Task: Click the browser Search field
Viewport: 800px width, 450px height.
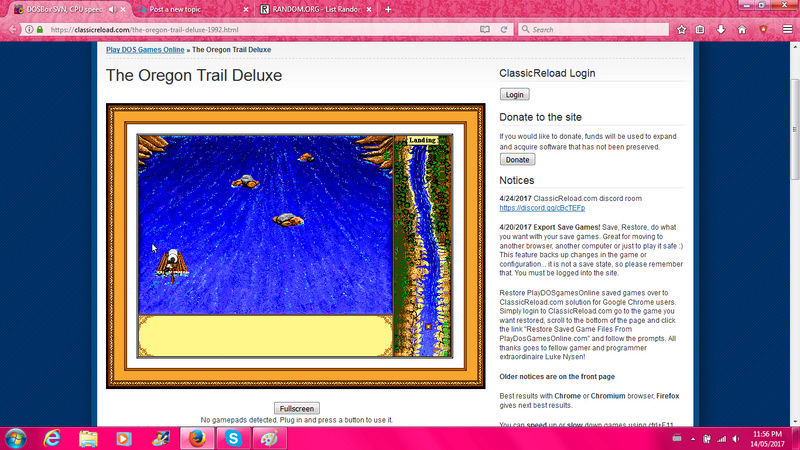Action: pos(593,30)
